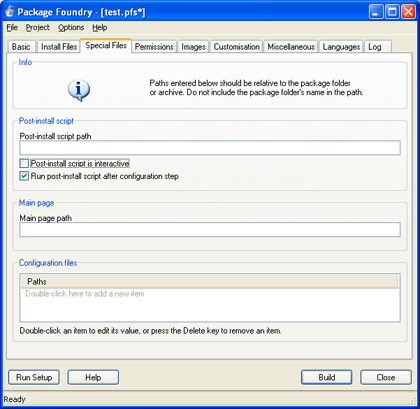
Task: Open the Help menu
Action: point(100,28)
